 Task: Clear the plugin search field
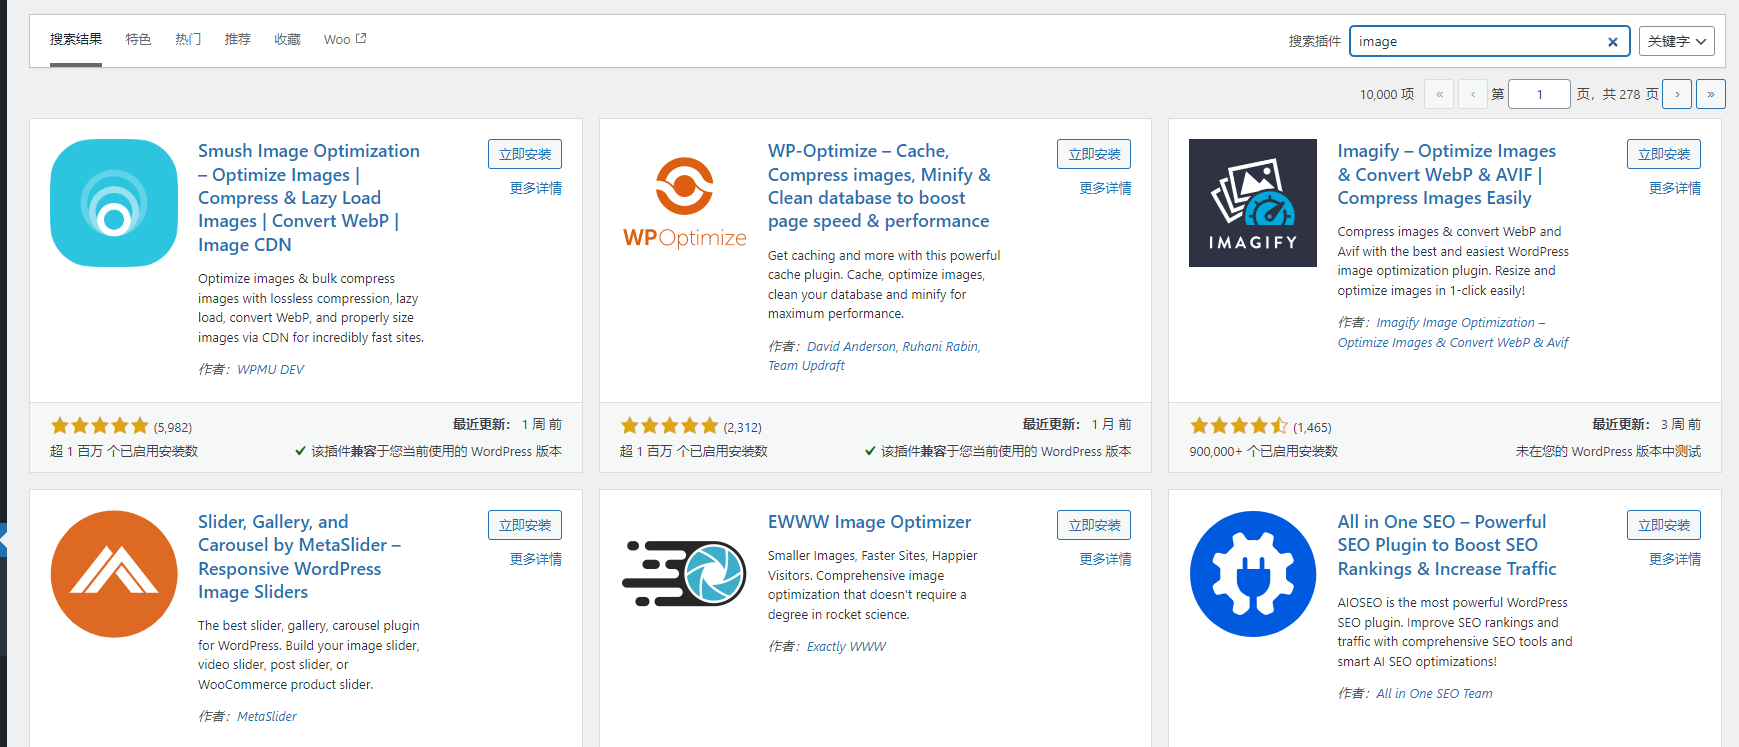[x=1612, y=41]
